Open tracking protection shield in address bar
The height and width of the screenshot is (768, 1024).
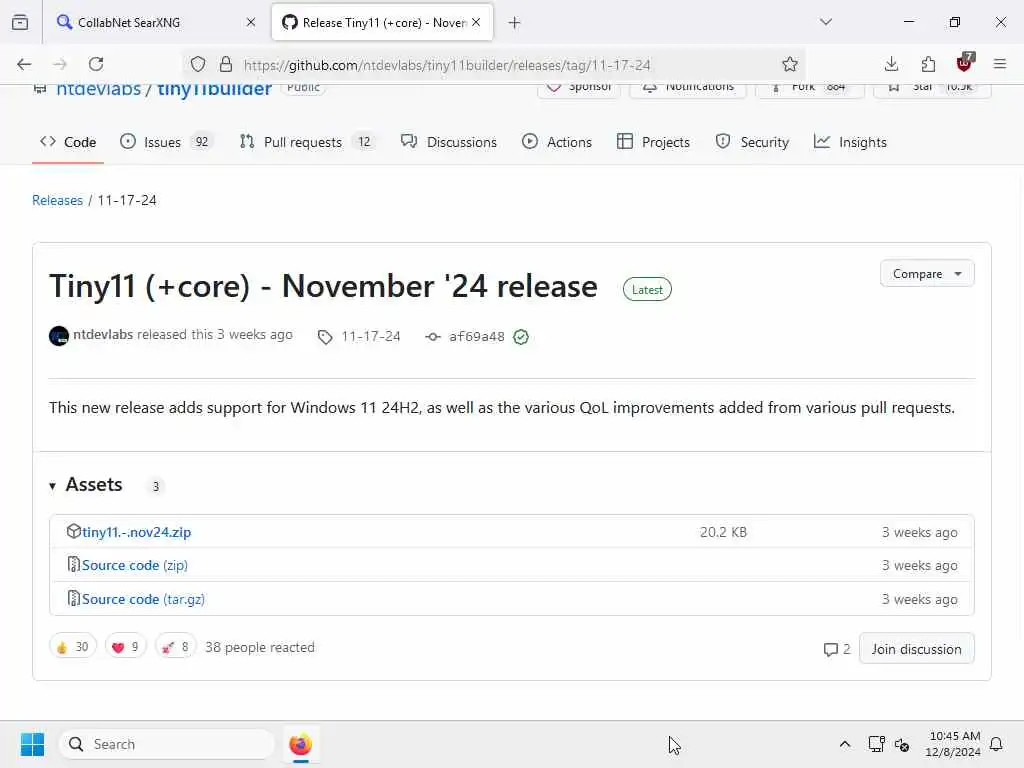198,64
